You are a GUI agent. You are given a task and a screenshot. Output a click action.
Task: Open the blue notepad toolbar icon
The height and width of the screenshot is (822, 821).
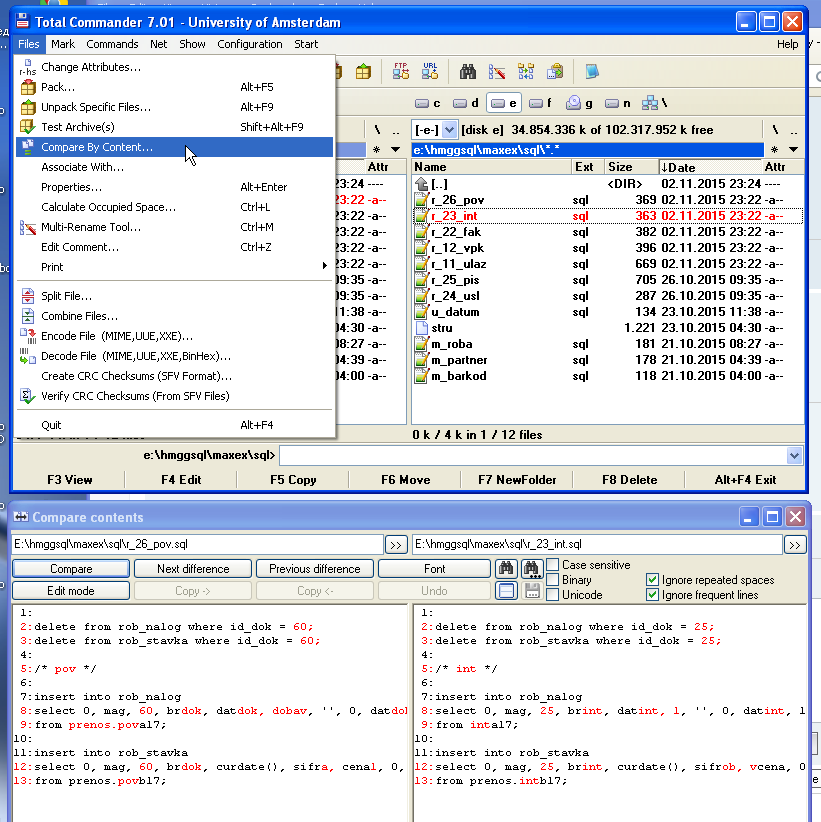(x=592, y=71)
